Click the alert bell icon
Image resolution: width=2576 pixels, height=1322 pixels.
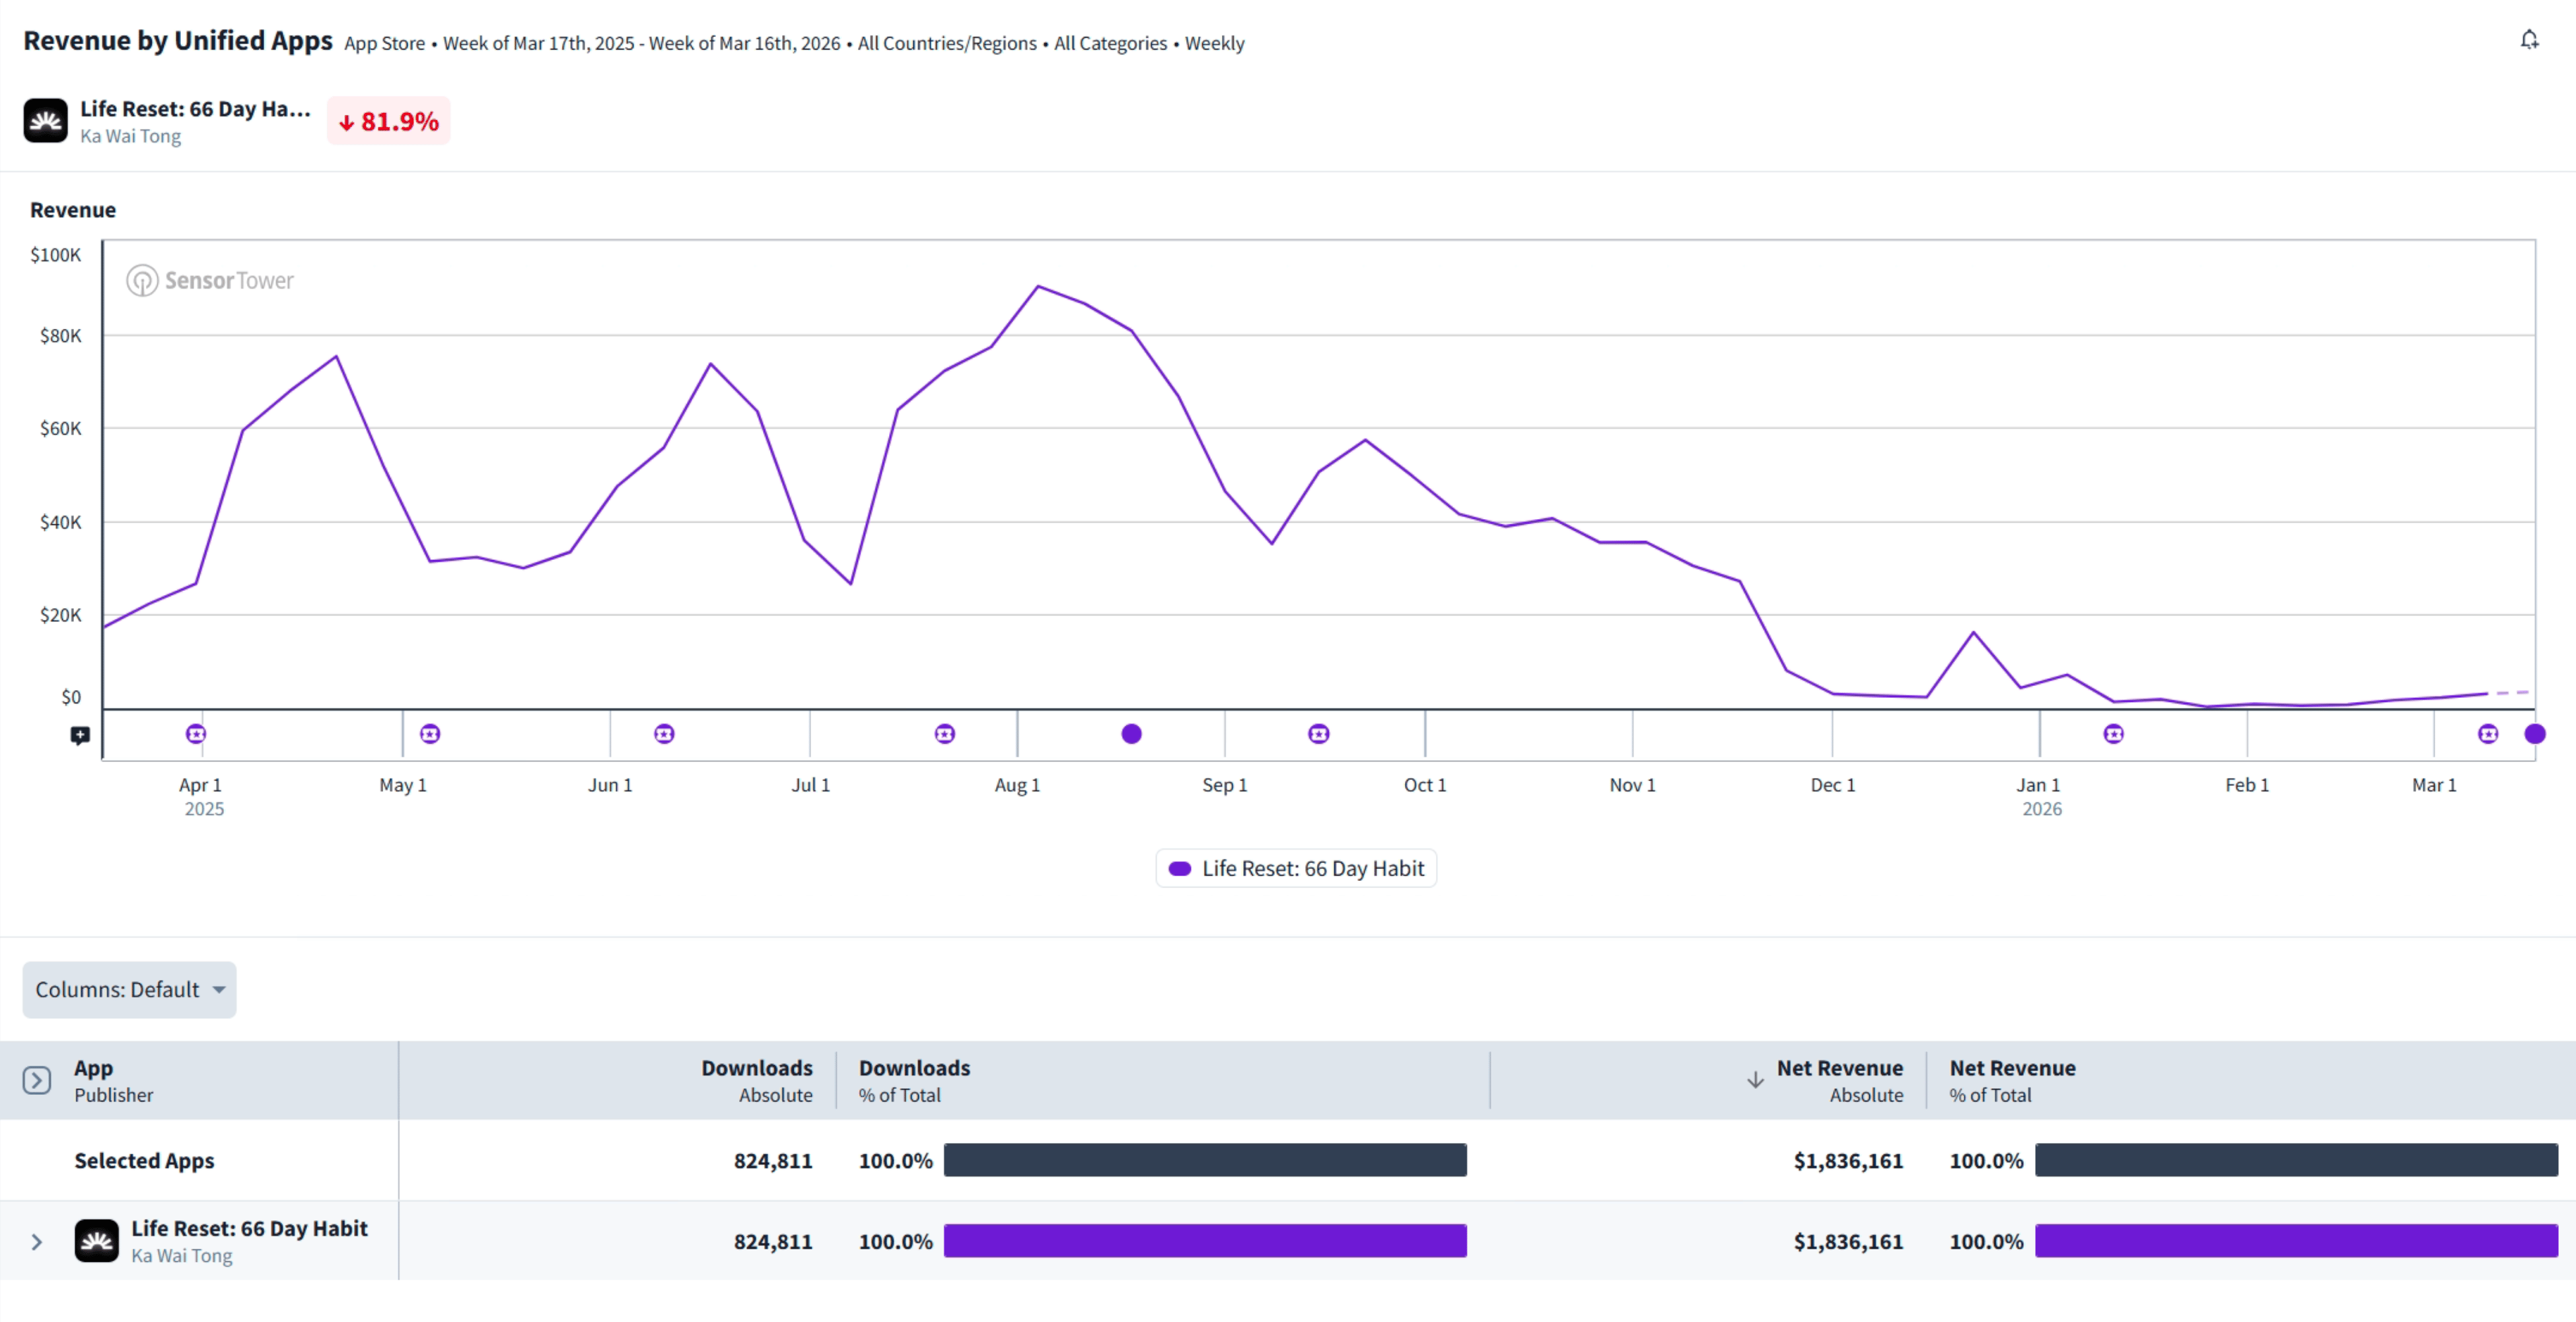tap(2529, 40)
